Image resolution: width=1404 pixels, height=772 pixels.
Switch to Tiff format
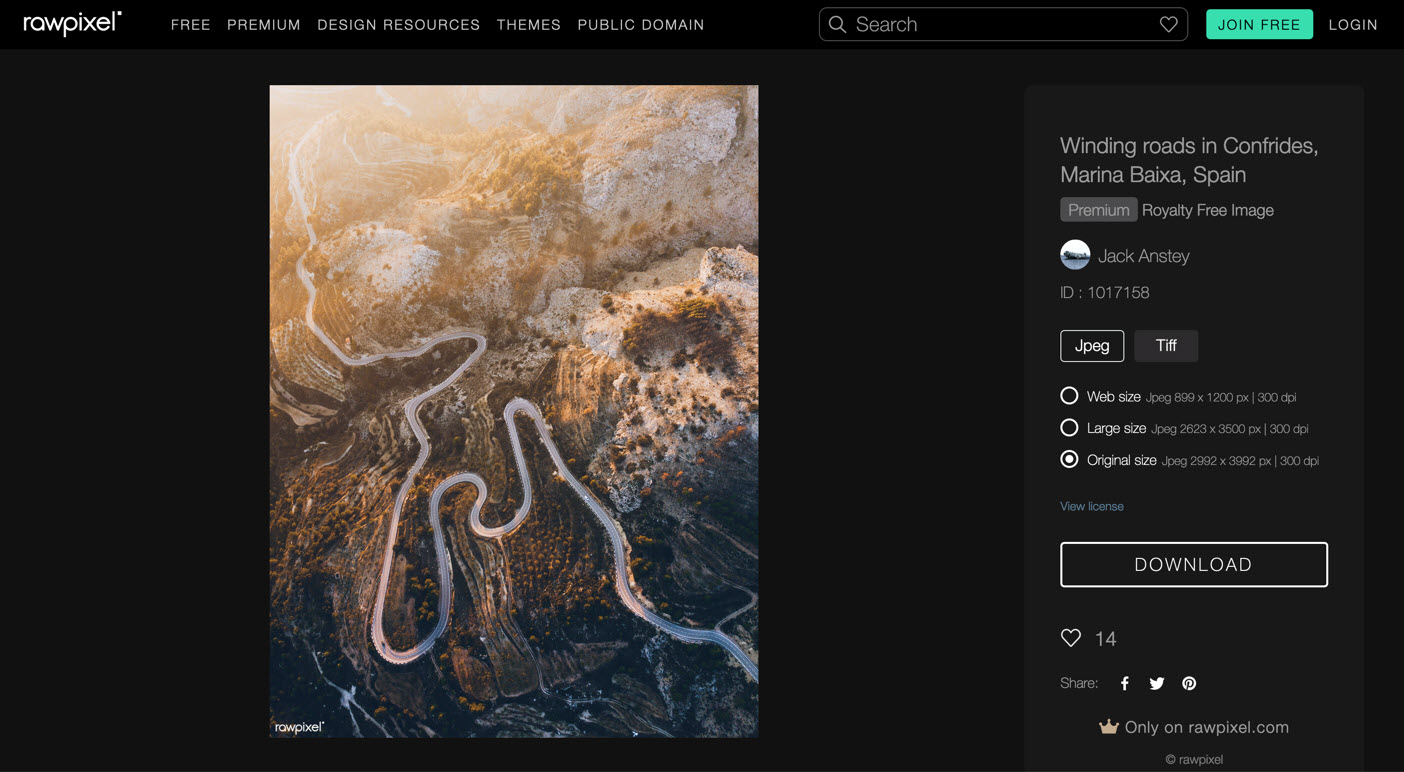[x=1166, y=346]
